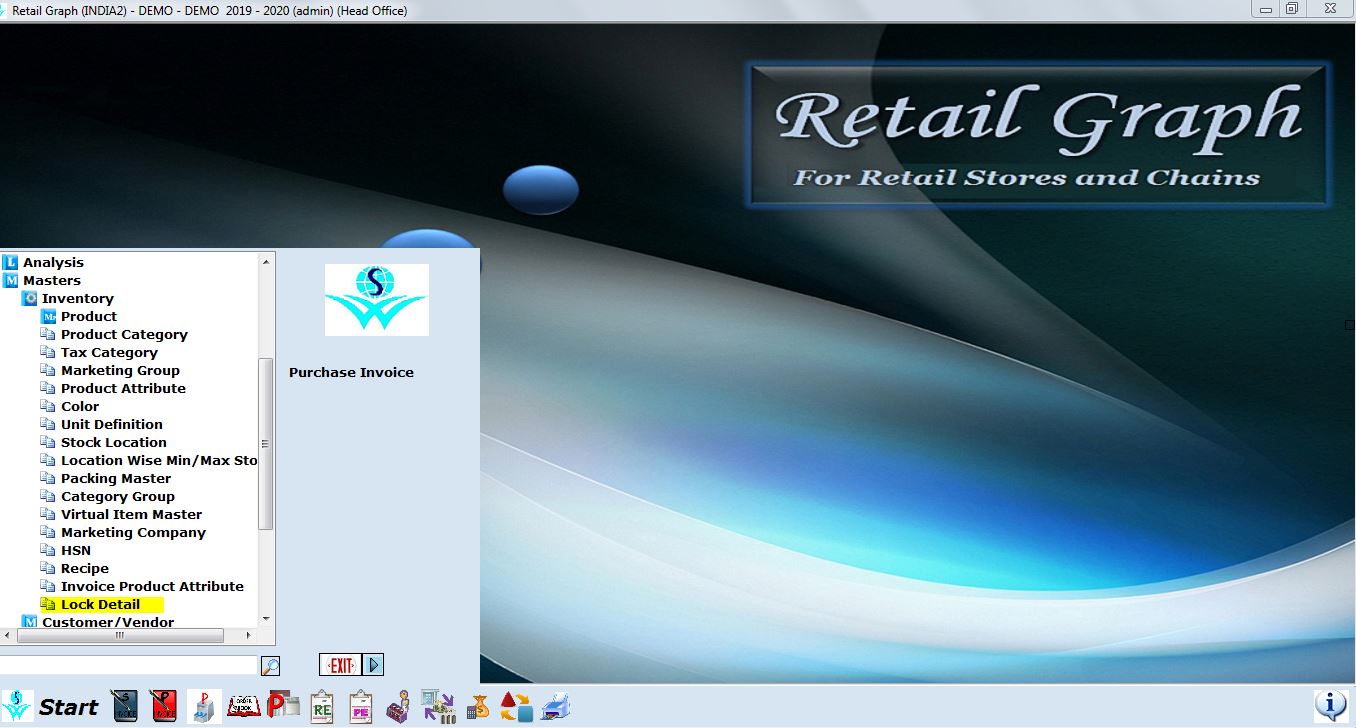Collapse the Masters tree node

point(52,280)
